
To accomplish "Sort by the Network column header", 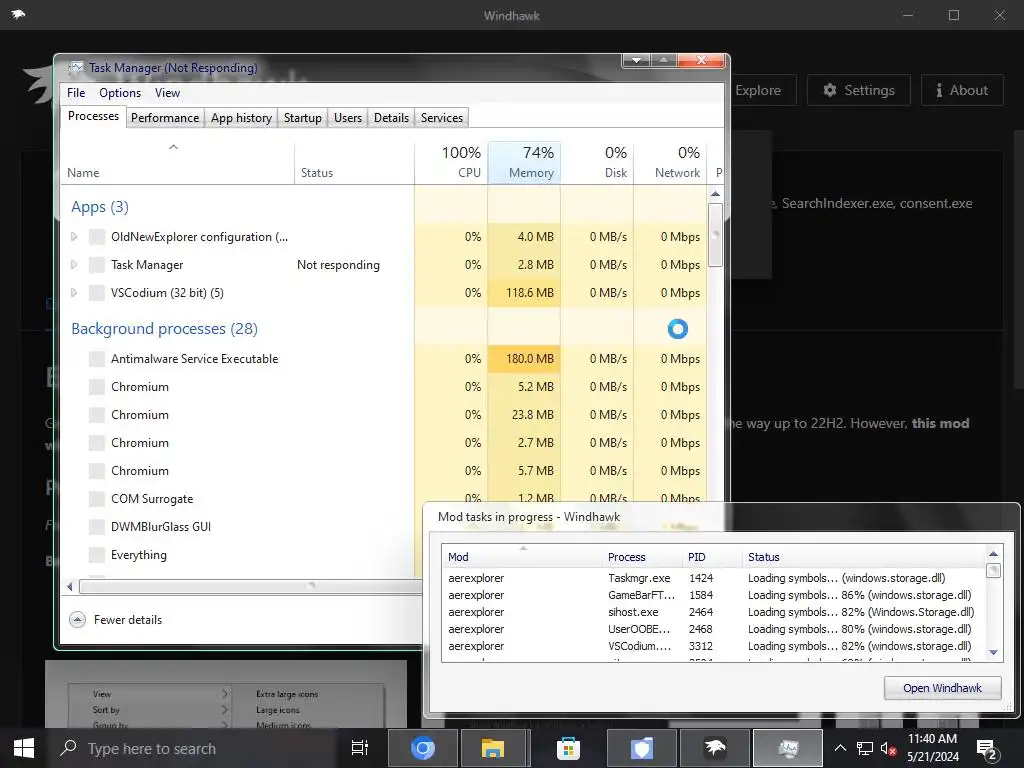I will (670, 163).
